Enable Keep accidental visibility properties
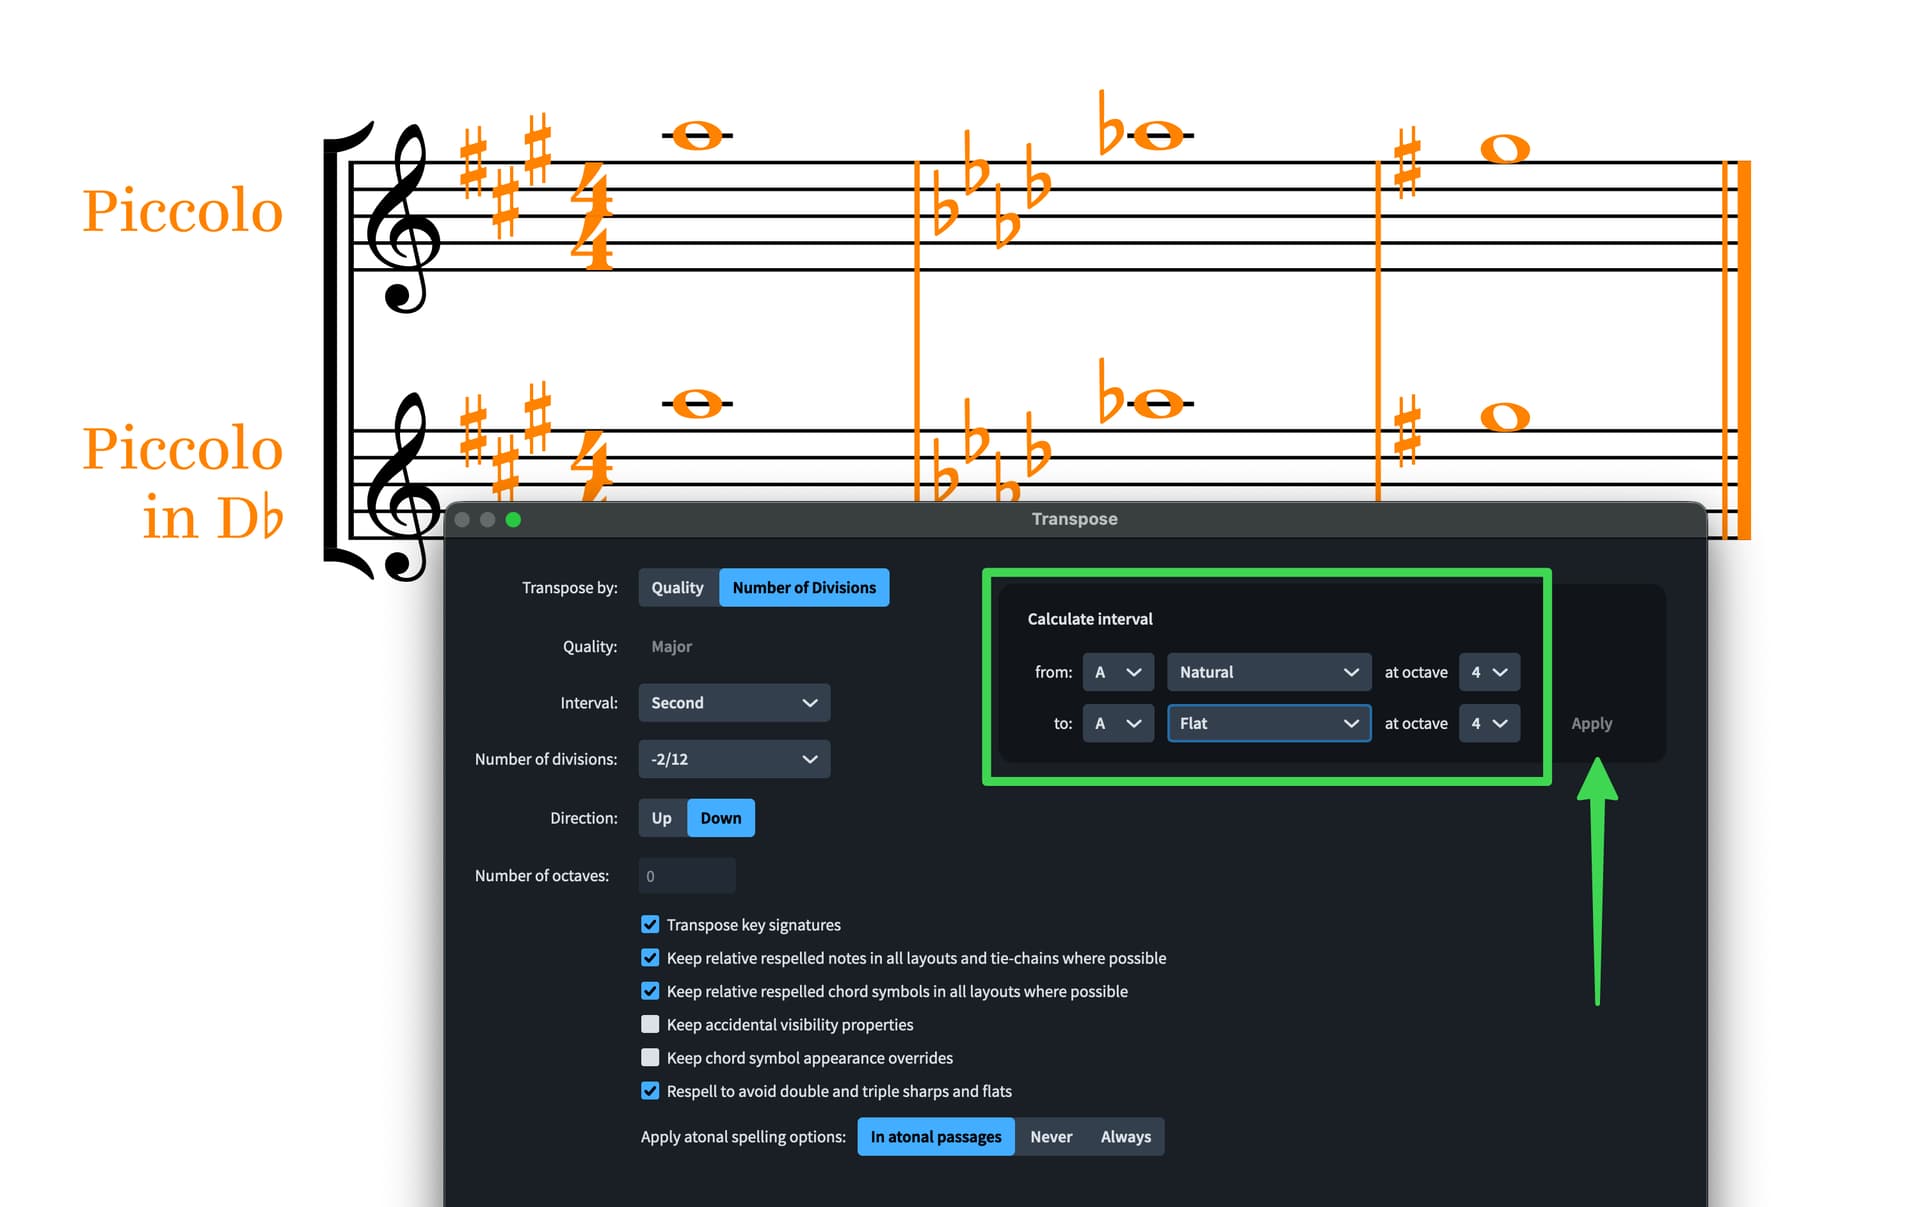 [x=650, y=1024]
